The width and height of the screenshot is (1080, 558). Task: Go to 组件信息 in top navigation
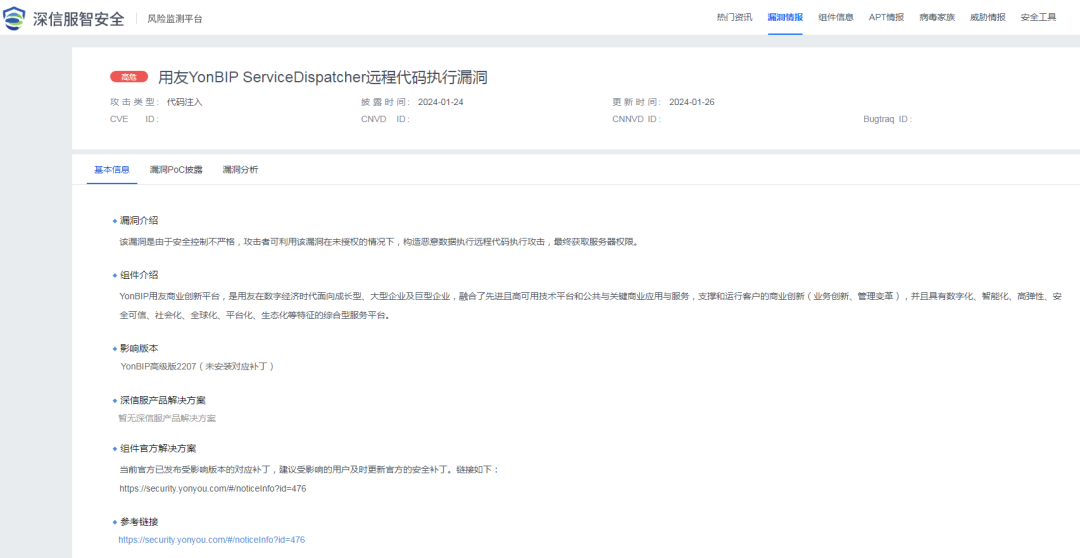[836, 17]
